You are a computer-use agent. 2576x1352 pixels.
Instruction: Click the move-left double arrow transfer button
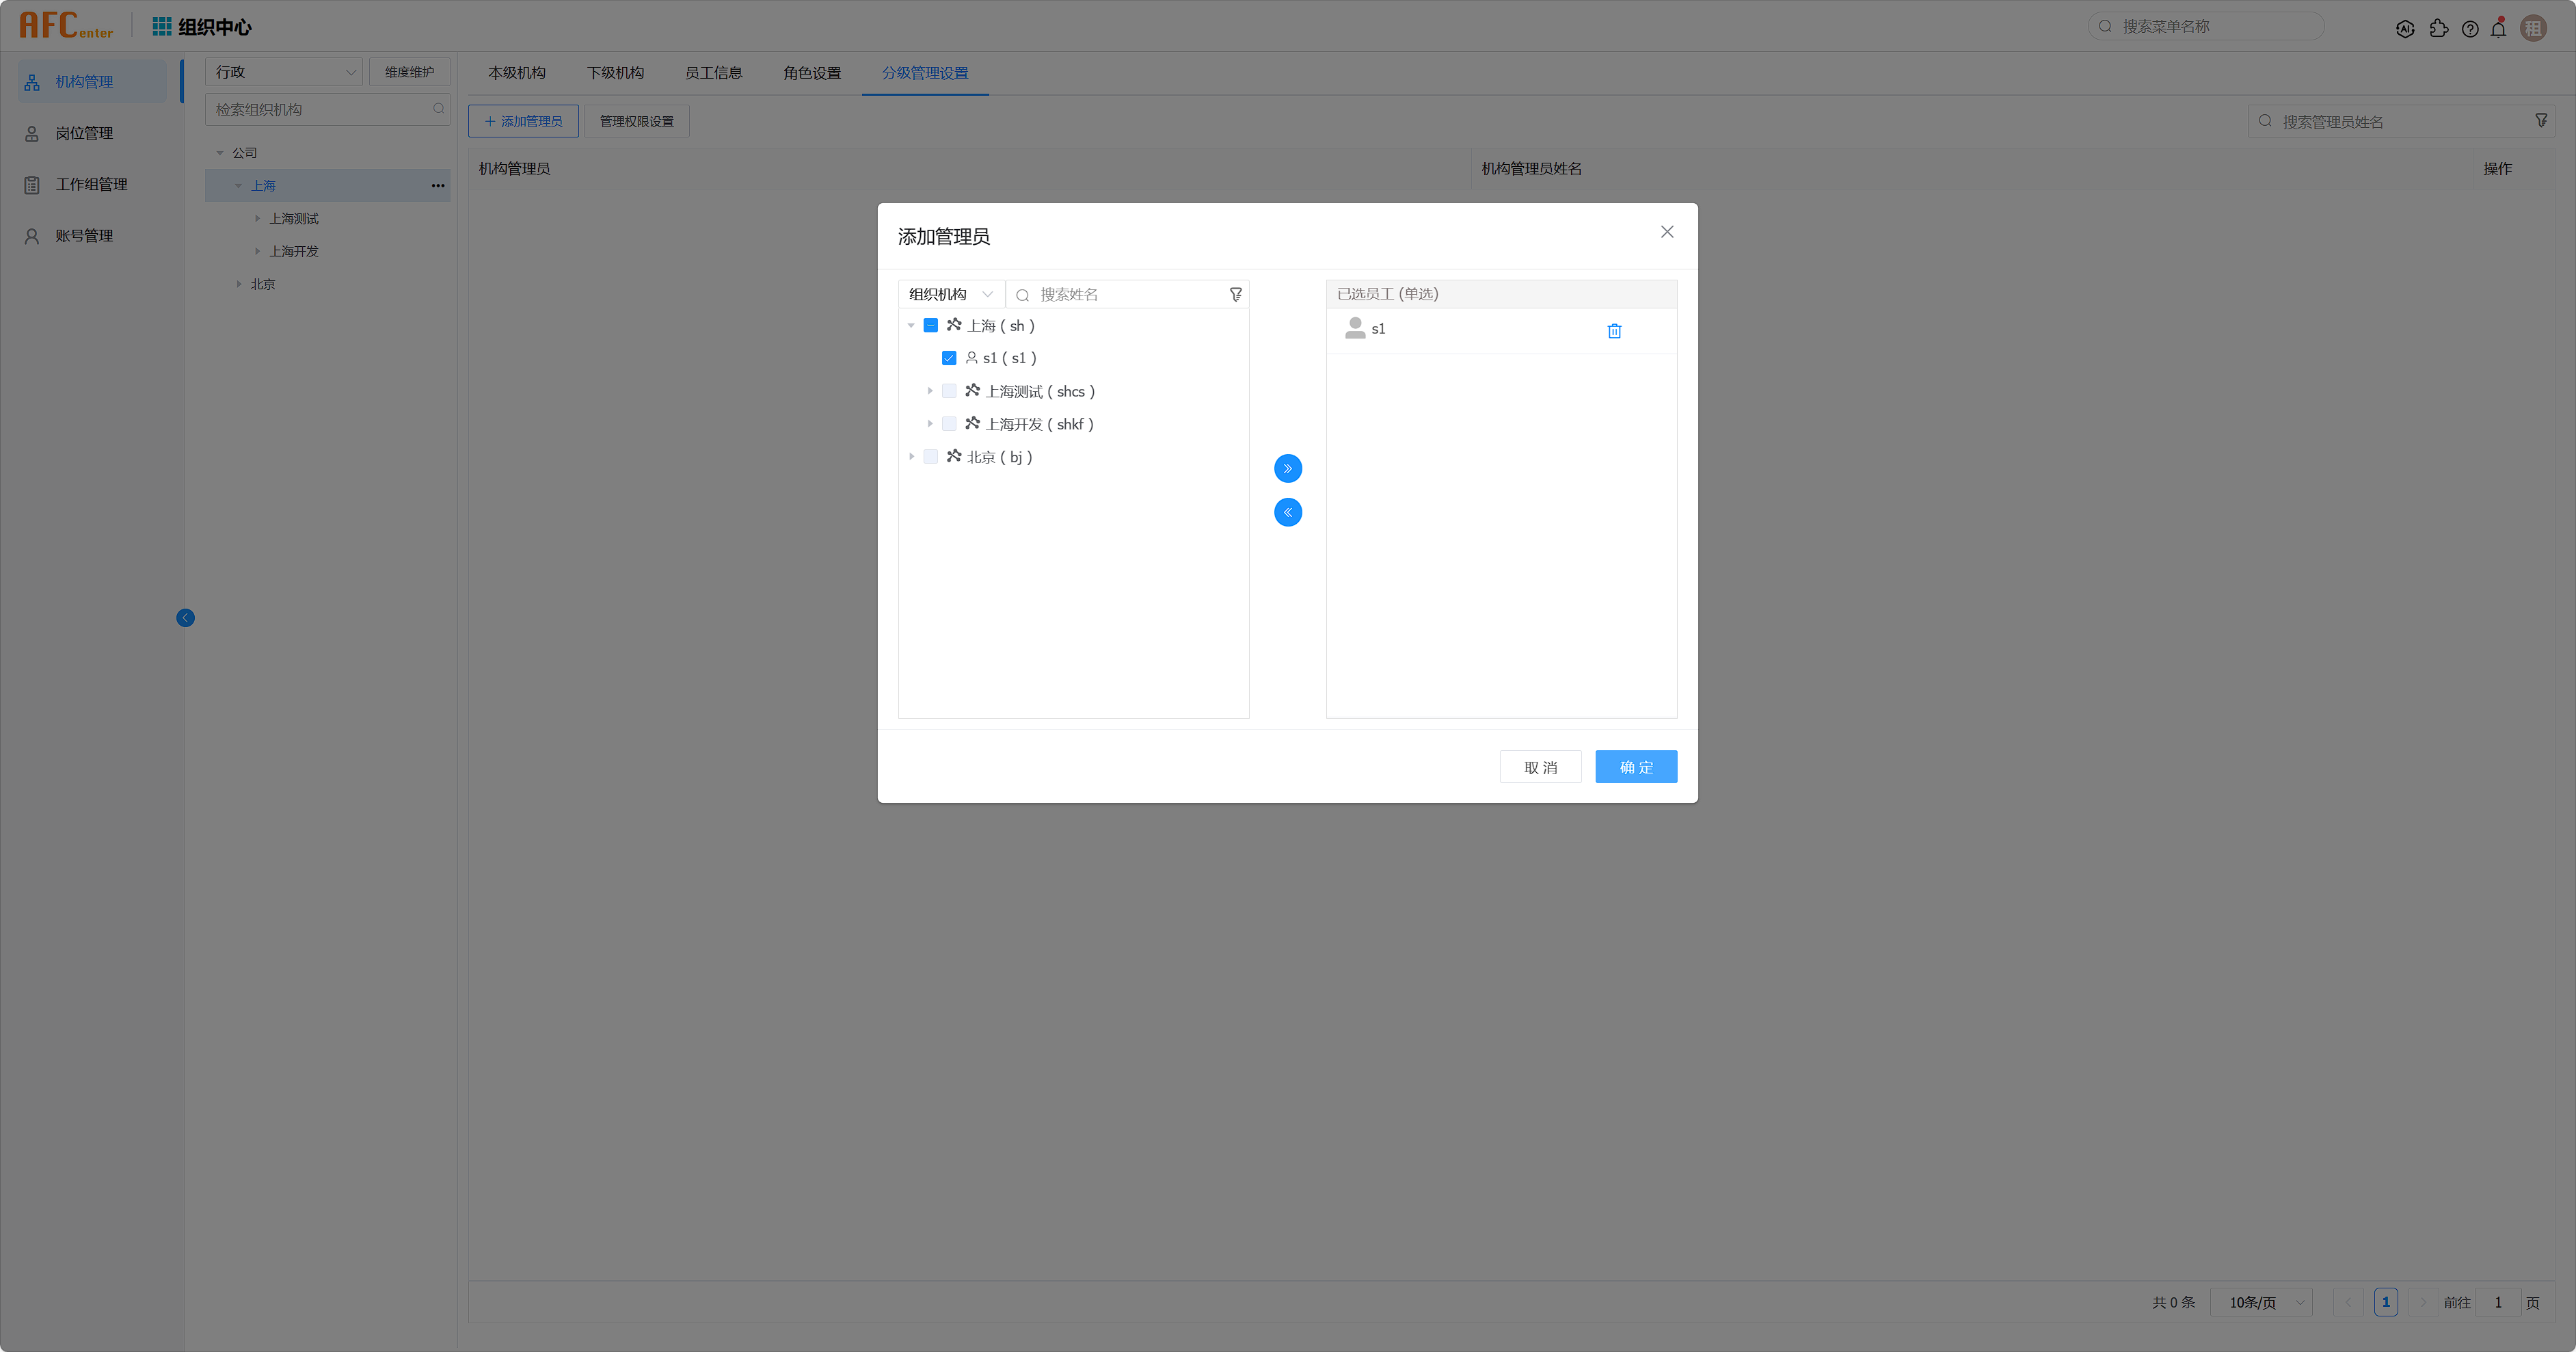click(1288, 512)
